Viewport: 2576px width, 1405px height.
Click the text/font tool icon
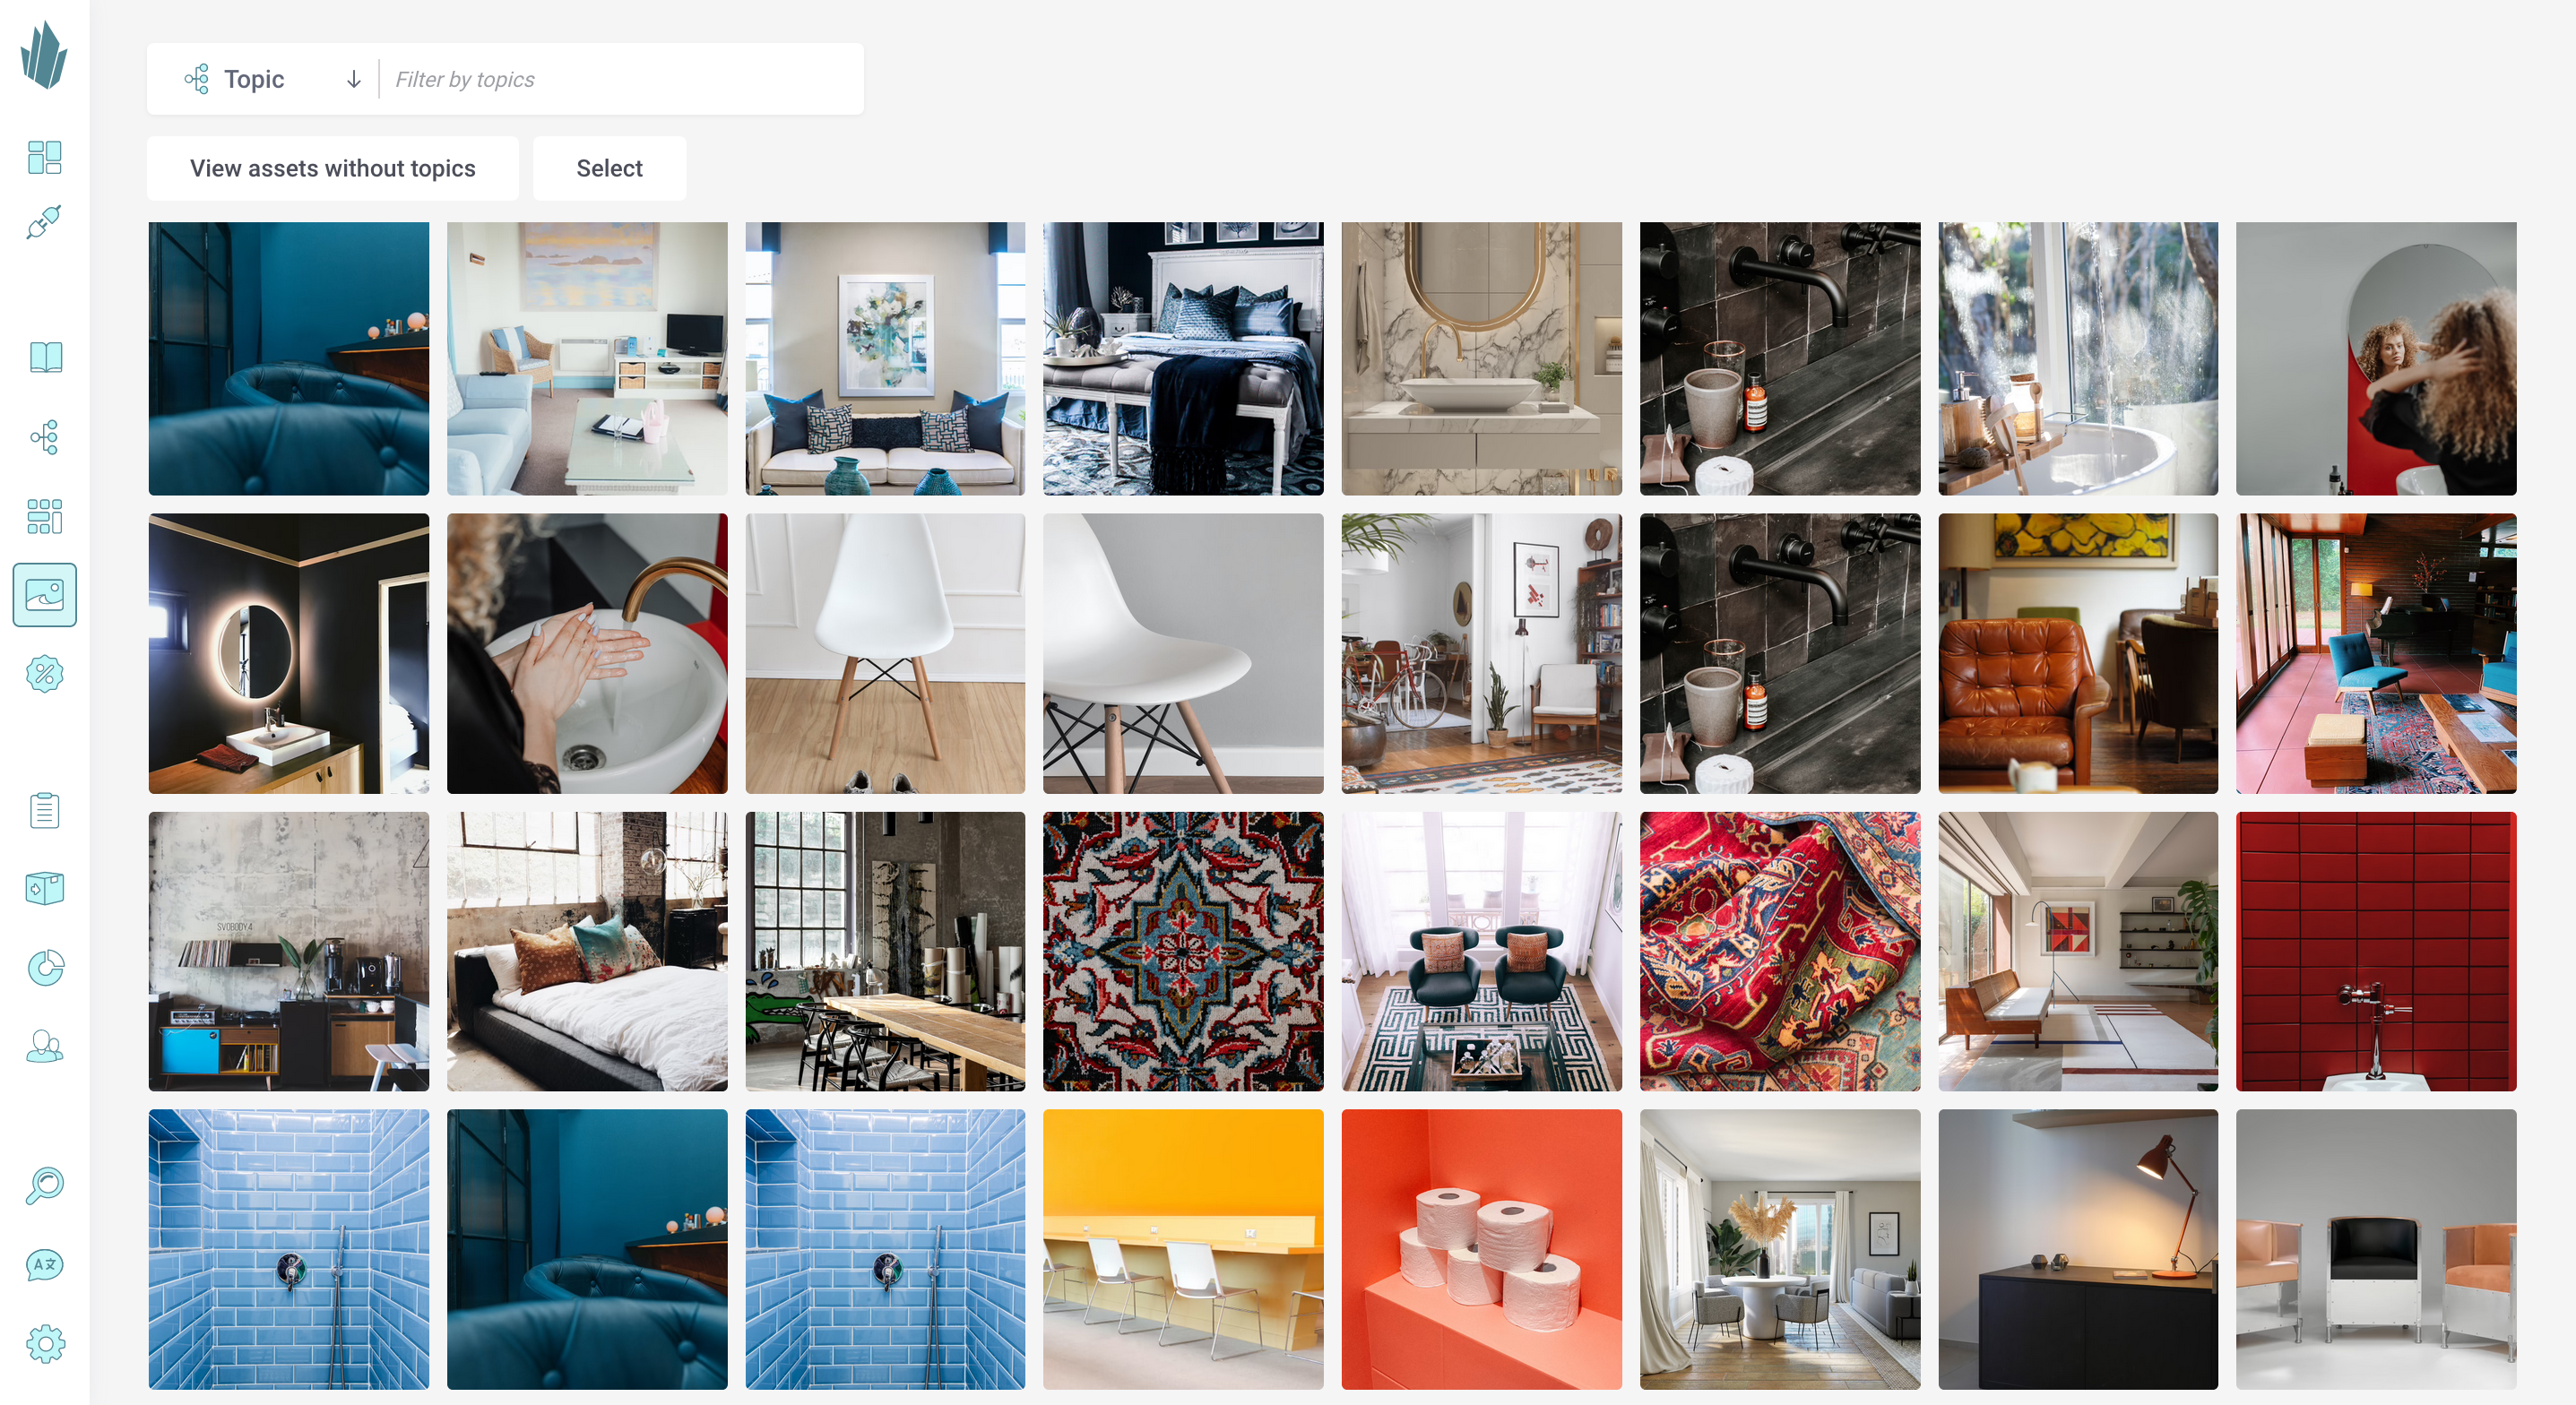pos(45,1263)
